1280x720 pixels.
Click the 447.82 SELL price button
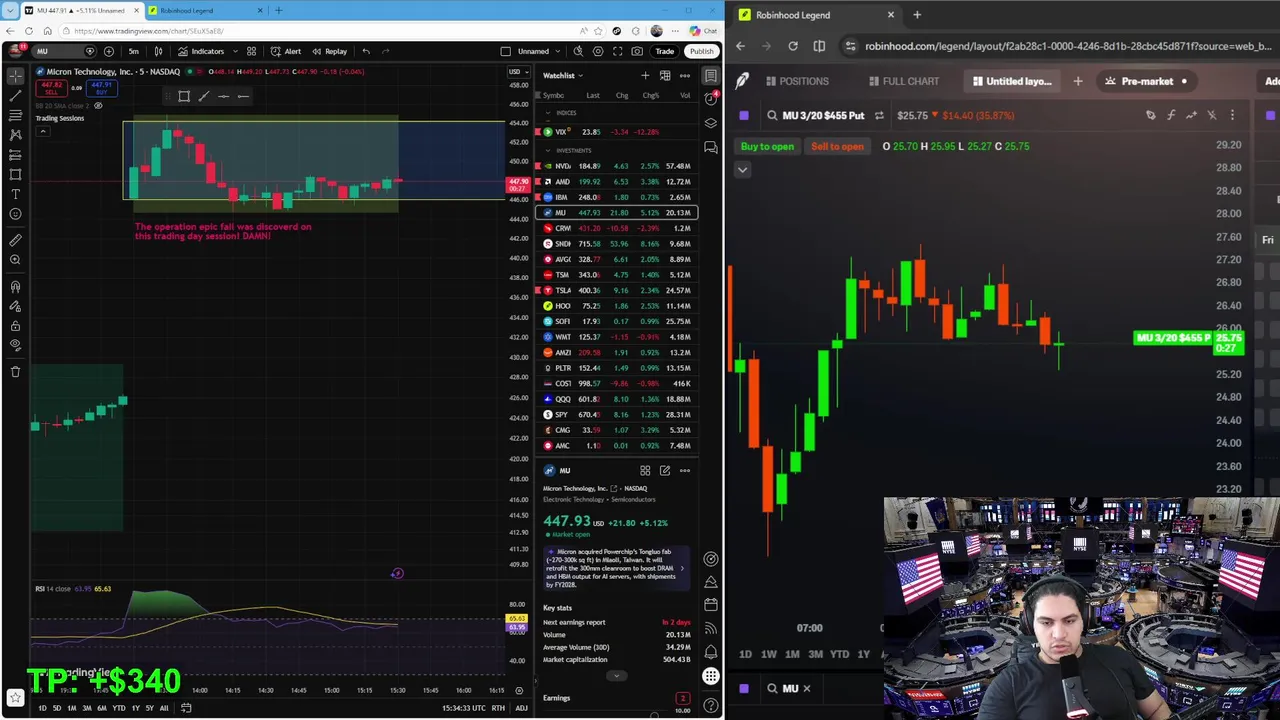[x=51, y=88]
